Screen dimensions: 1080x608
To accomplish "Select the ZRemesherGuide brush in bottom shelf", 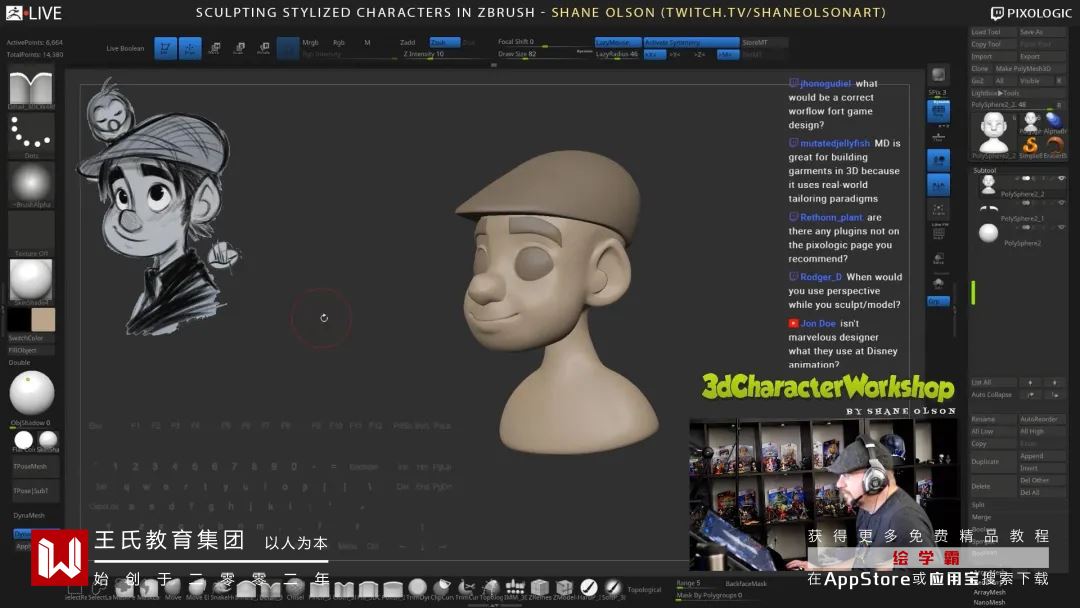I will point(539,587).
